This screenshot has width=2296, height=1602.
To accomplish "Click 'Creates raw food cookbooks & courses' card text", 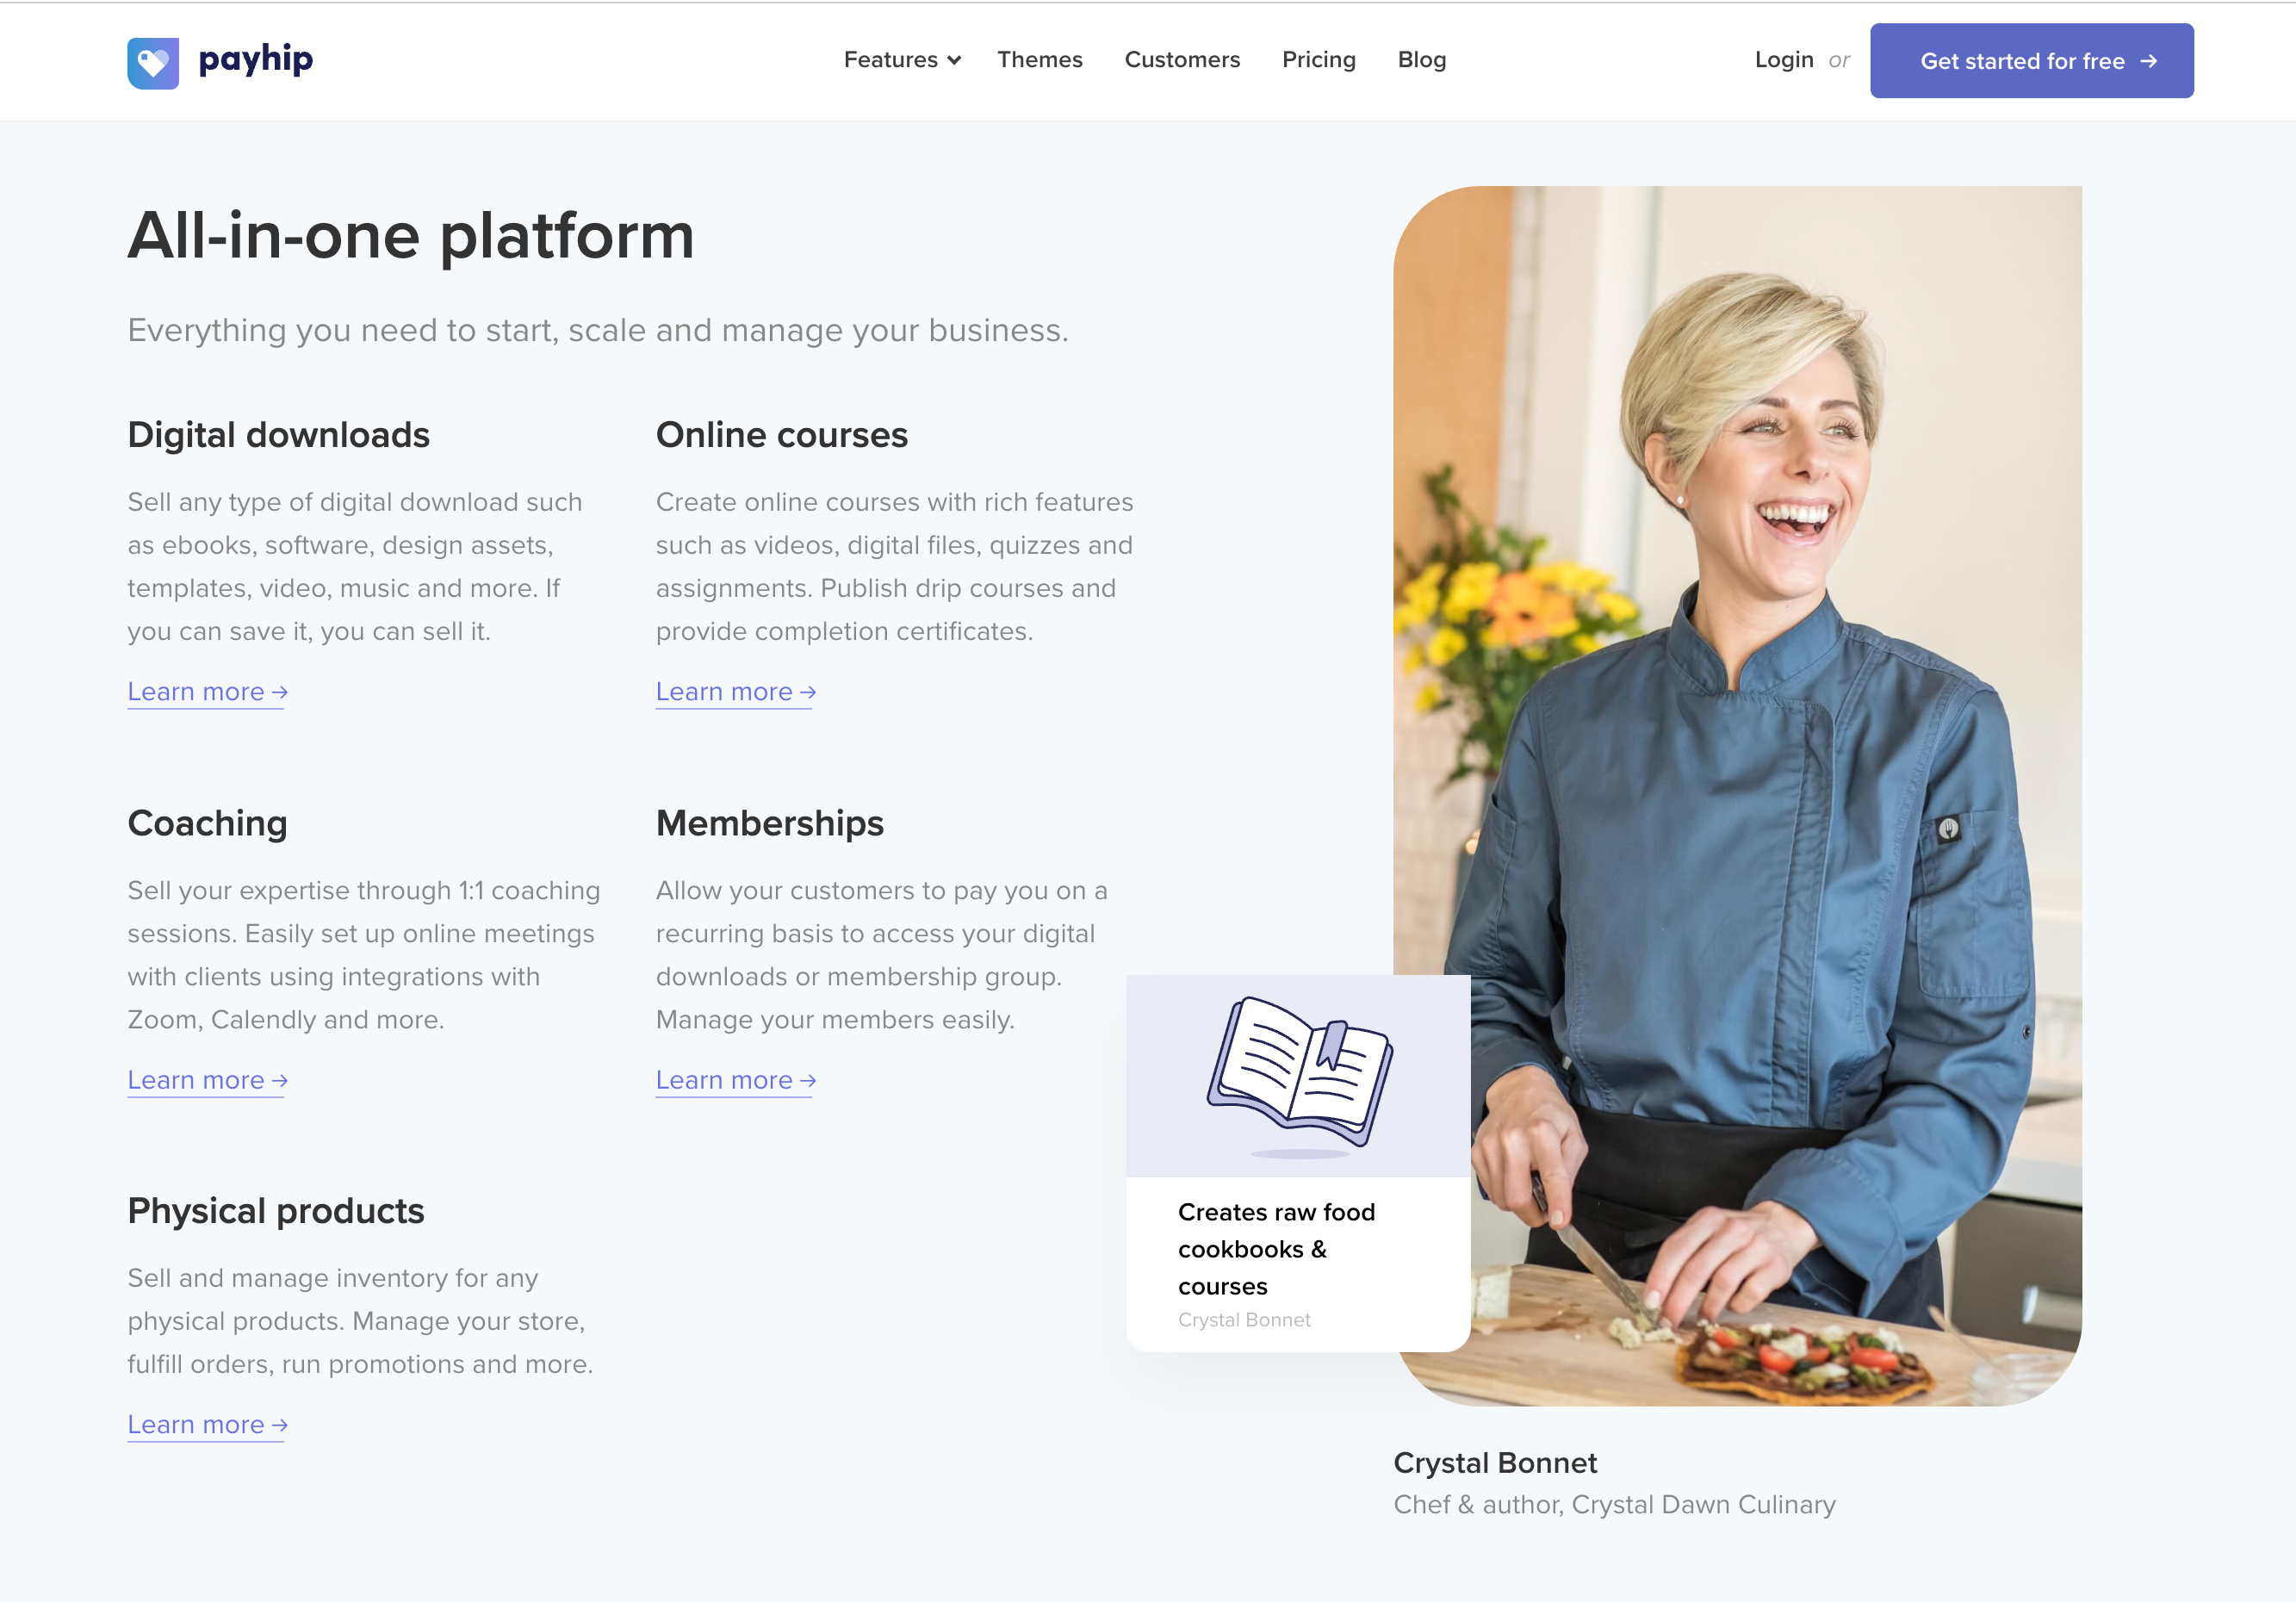I will 1276,1249.
